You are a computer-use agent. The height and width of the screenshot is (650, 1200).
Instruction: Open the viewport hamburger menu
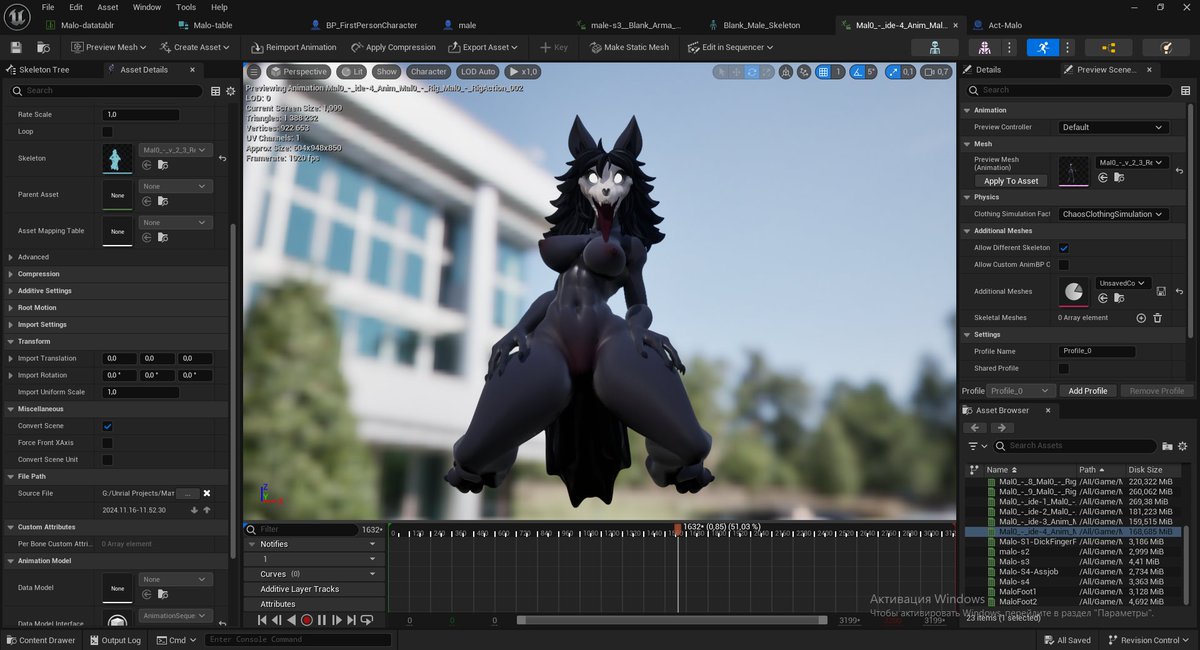(x=254, y=71)
